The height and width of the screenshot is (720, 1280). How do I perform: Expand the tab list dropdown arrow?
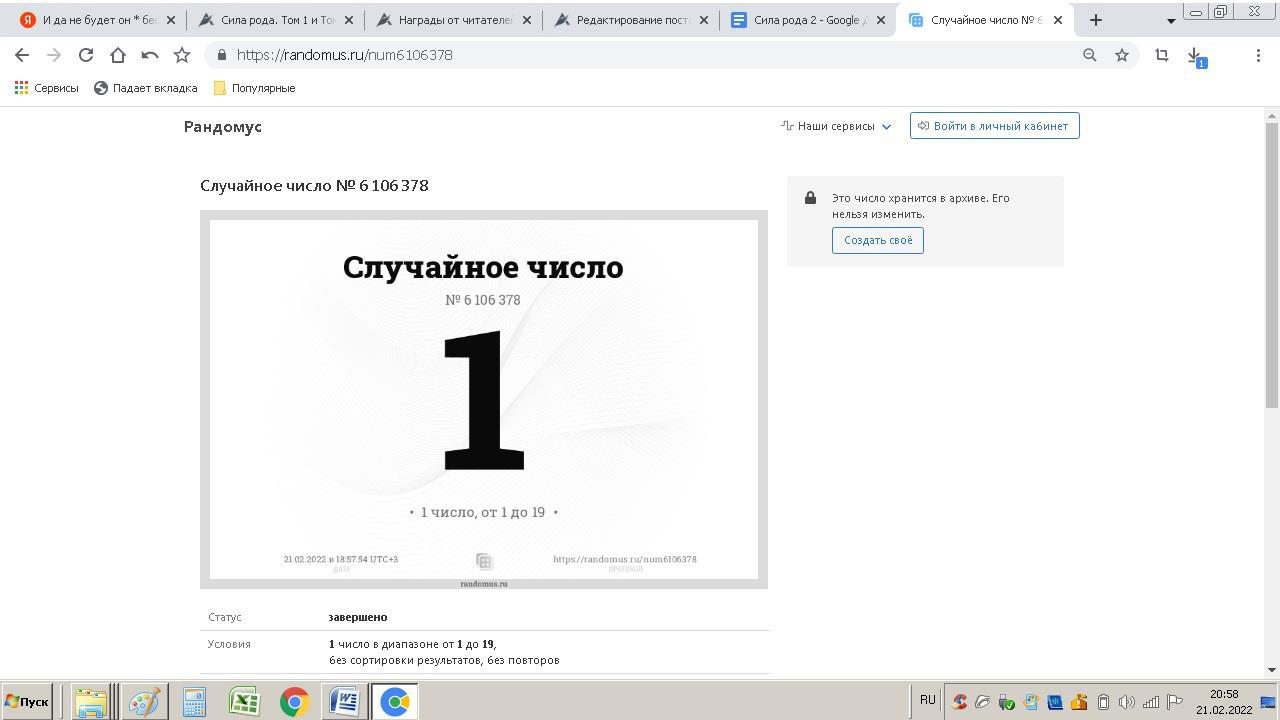[x=1171, y=21]
